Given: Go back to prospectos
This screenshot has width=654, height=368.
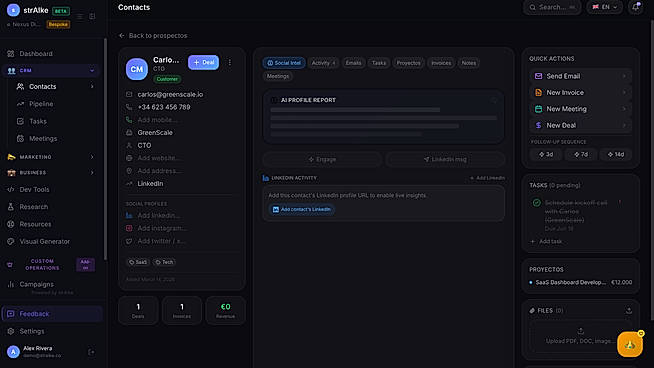Looking at the screenshot, I should tap(153, 35).
